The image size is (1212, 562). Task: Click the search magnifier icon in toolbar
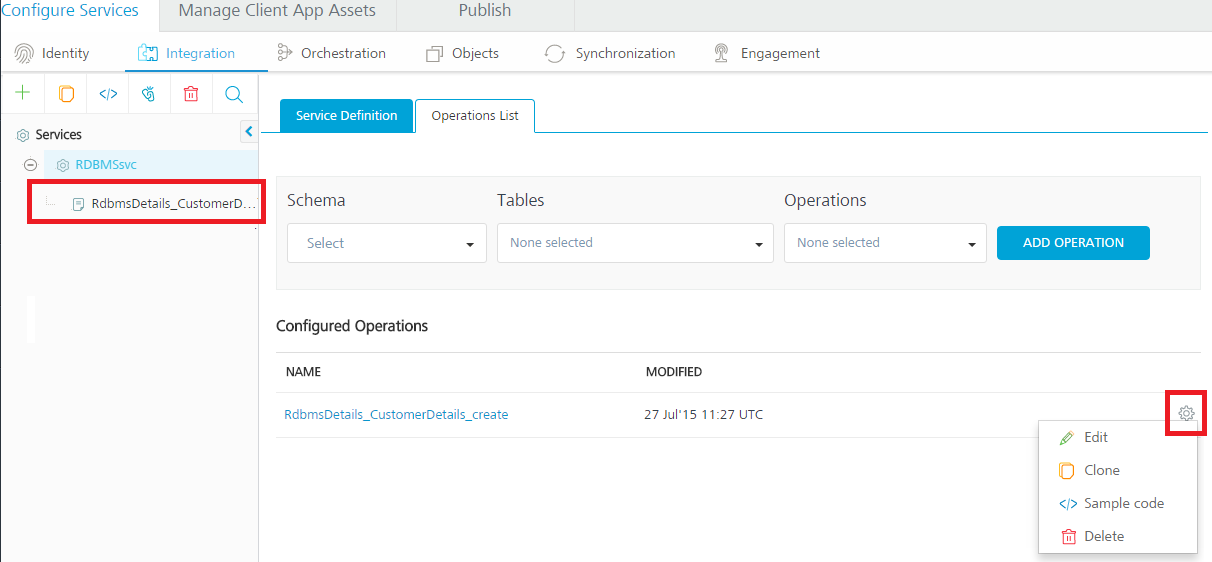coord(234,94)
